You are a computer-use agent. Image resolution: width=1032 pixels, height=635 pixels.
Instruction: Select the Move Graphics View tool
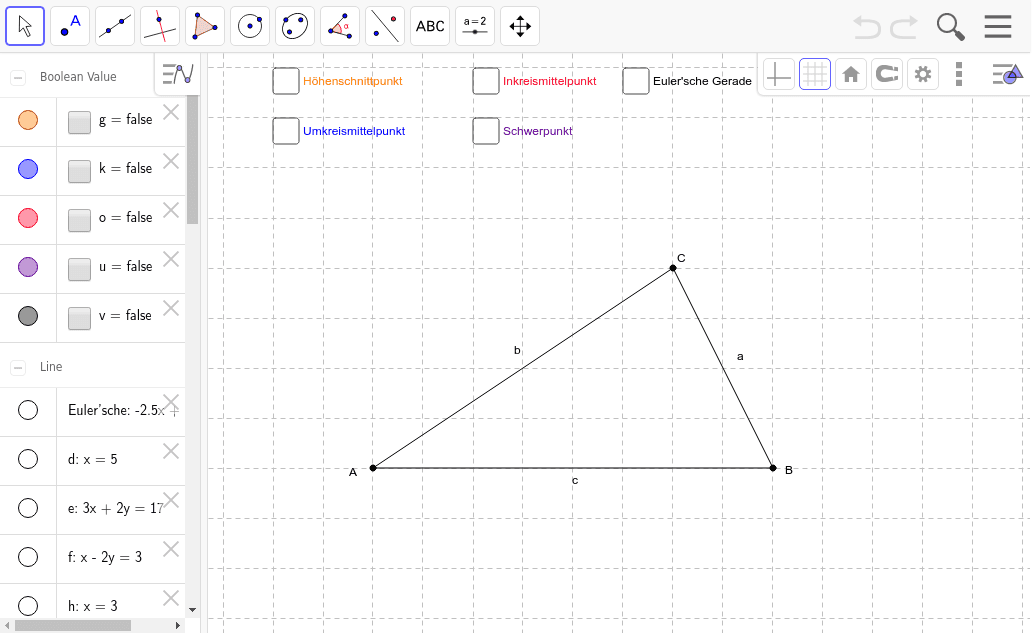point(520,26)
